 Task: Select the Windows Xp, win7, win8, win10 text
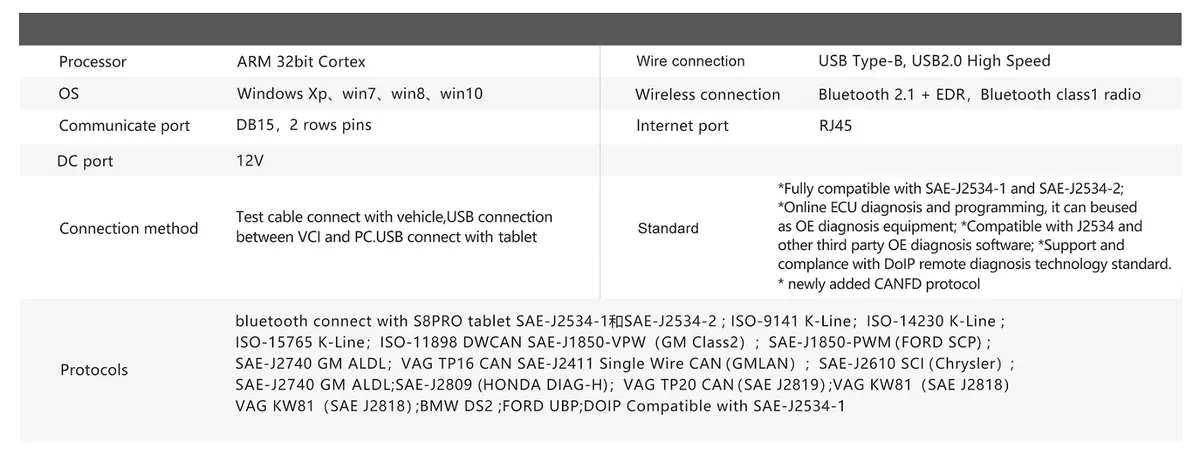pos(359,94)
